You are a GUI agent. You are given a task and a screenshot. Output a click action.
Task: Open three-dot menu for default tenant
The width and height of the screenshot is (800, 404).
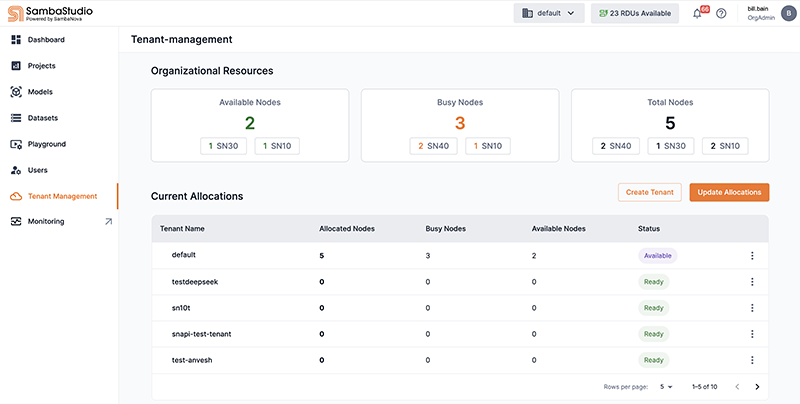click(x=751, y=256)
